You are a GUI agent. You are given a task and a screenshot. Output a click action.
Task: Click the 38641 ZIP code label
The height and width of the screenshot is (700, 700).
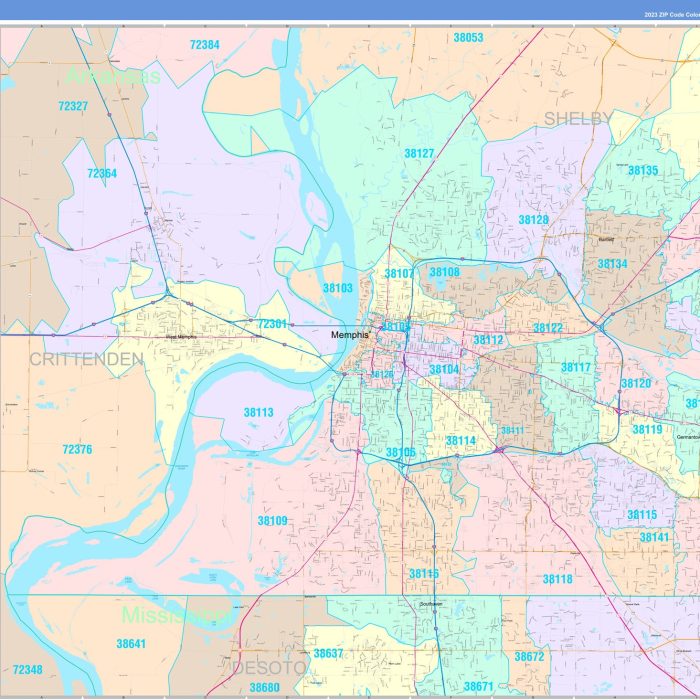tap(131, 644)
